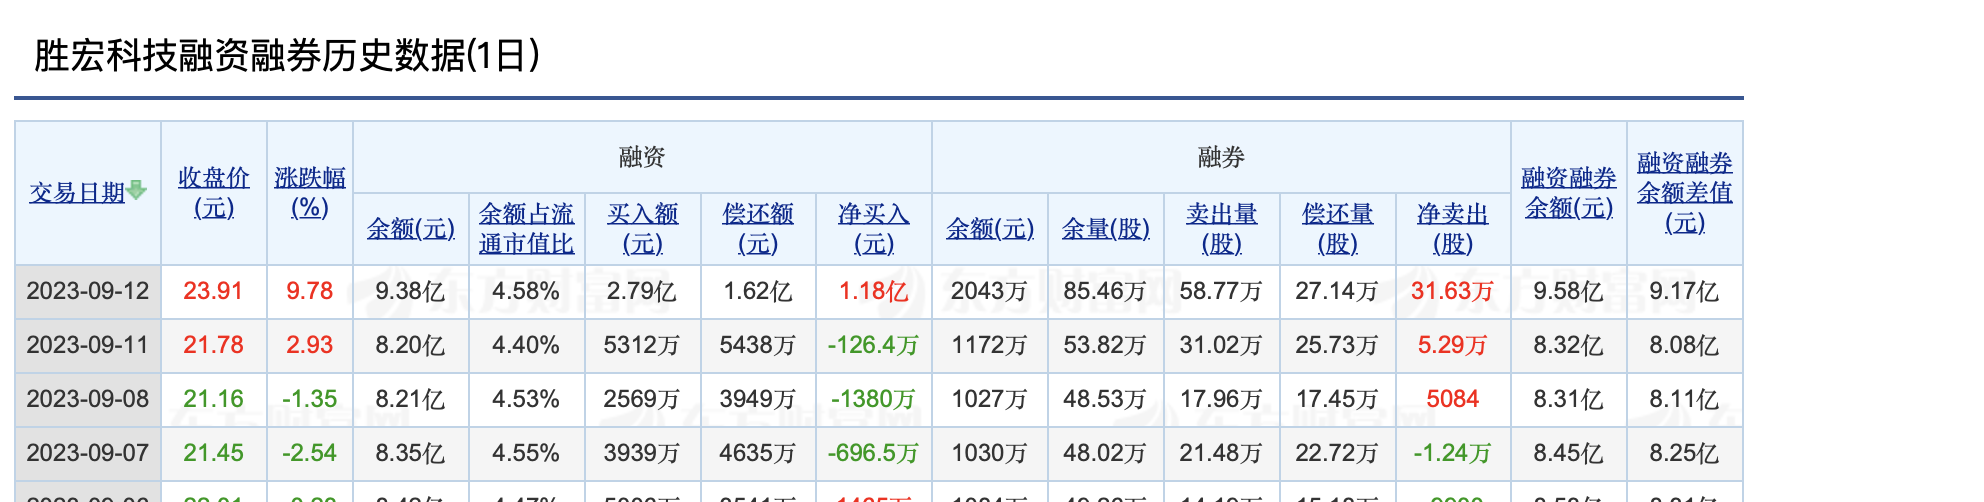Click market ratio 4.58%
The height and width of the screenshot is (502, 1984).
tap(526, 291)
